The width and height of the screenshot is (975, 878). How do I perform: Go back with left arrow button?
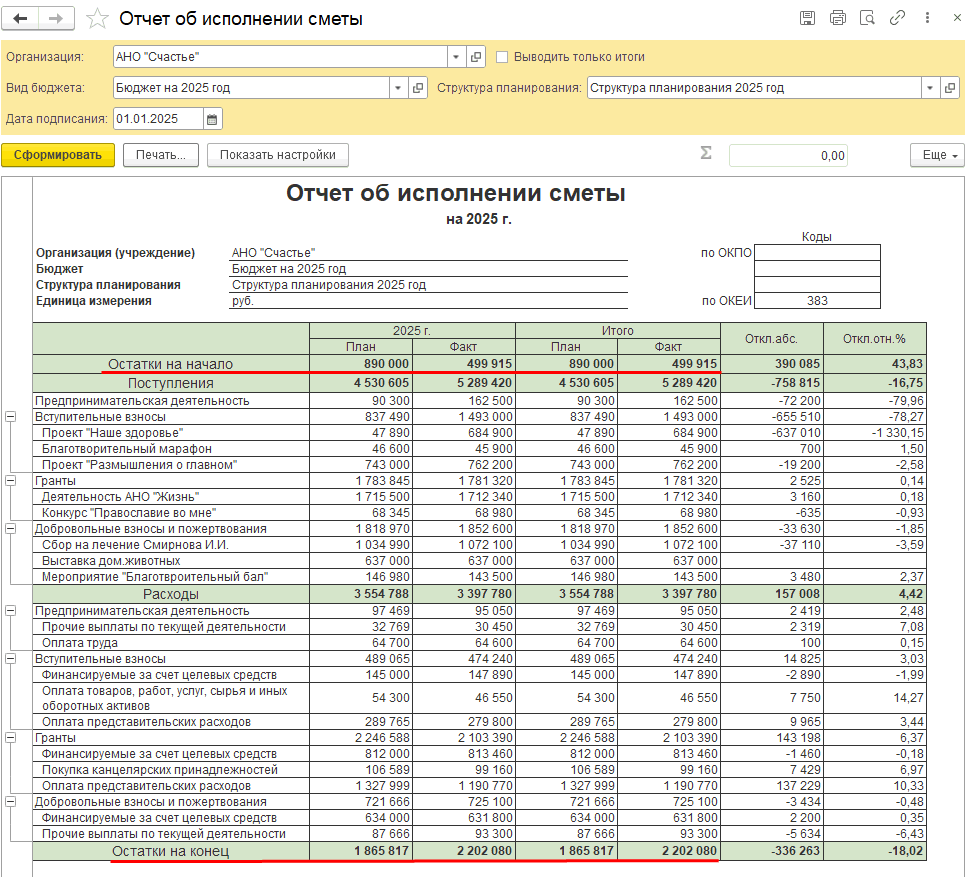coord(21,19)
